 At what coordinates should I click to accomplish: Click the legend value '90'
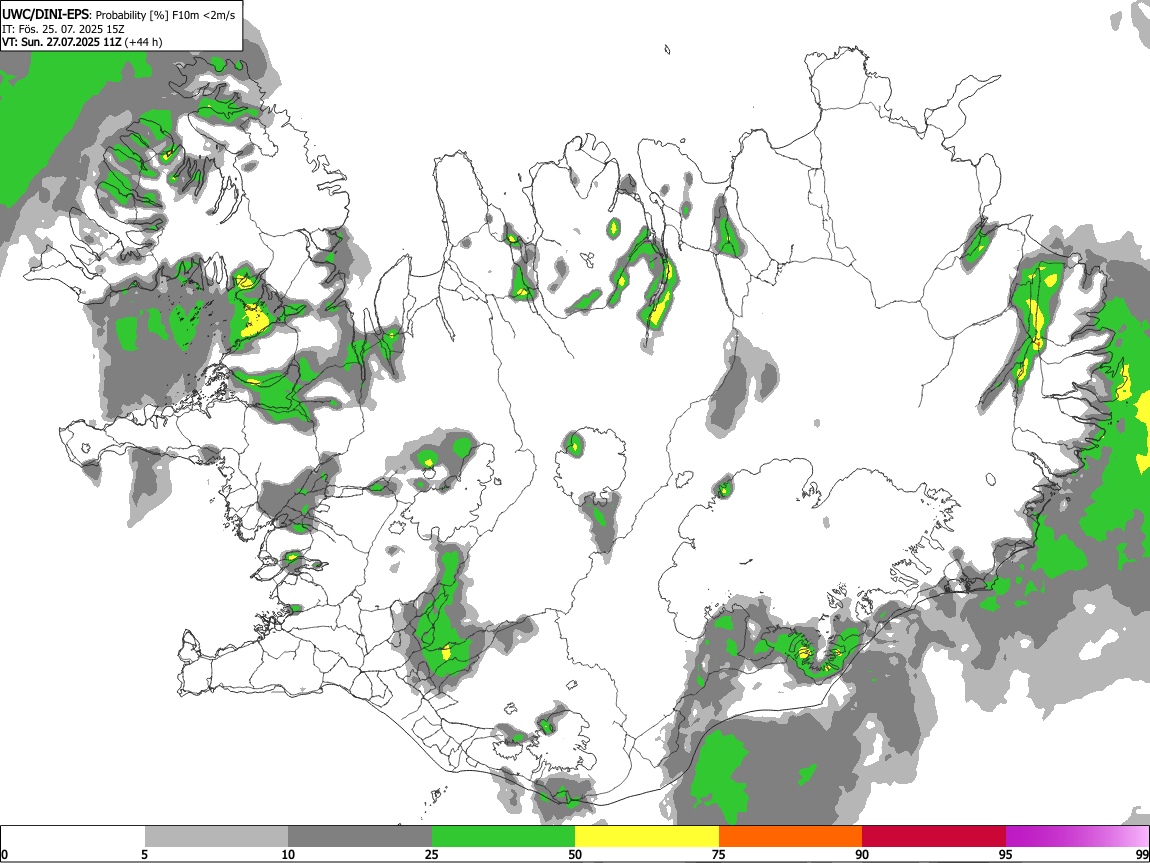pos(862,854)
